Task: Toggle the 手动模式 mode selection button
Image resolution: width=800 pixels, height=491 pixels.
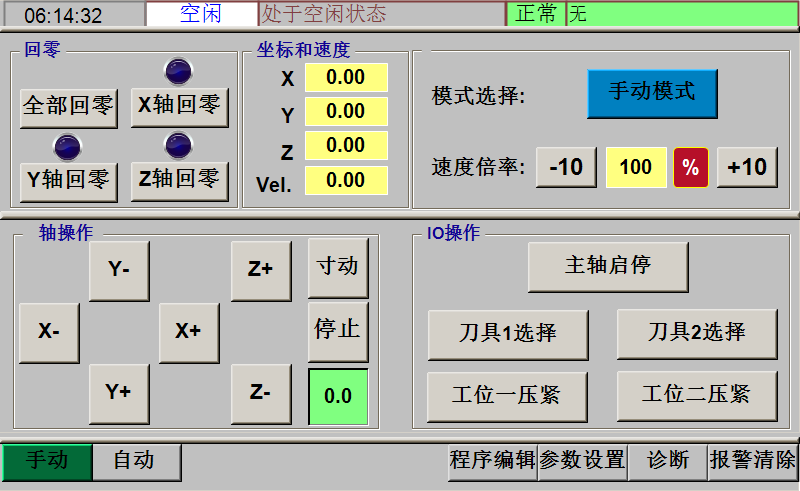Action: 652,93
